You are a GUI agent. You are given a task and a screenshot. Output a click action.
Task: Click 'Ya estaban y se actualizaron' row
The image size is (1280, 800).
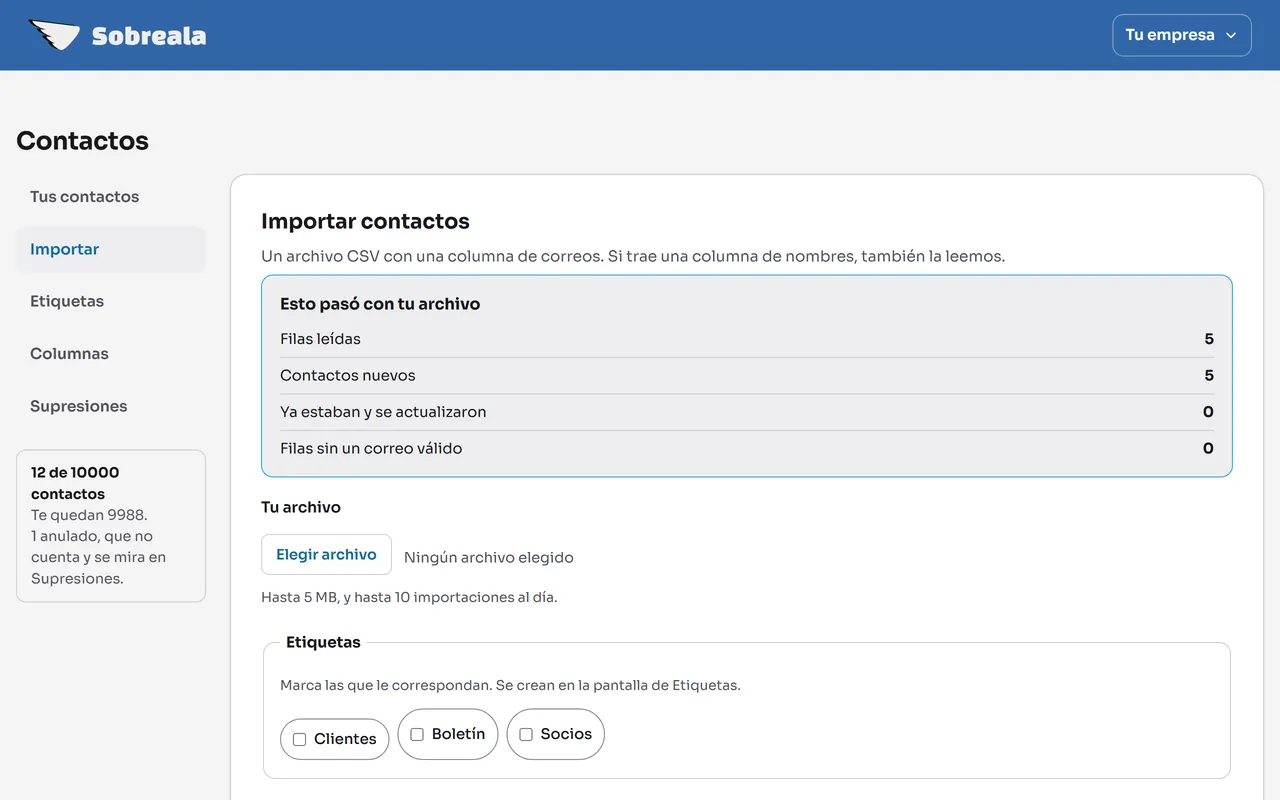point(747,412)
